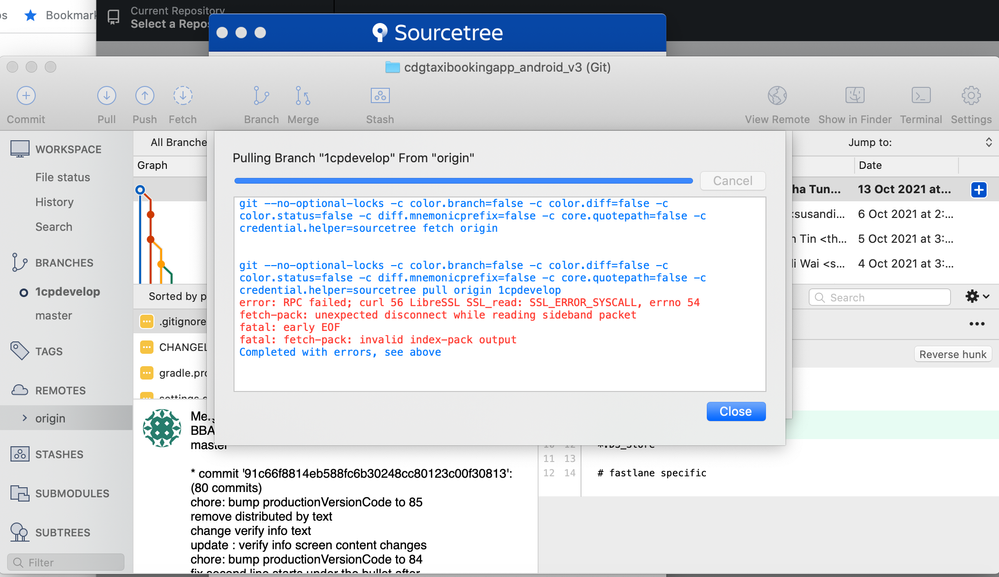Click the pull progress bar
The image size is (999, 577).
(x=463, y=181)
